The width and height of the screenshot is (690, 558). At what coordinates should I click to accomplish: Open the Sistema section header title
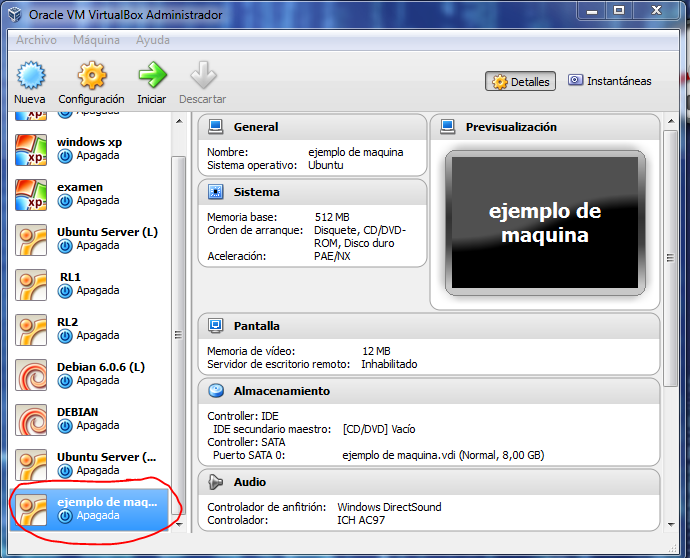click(x=257, y=192)
